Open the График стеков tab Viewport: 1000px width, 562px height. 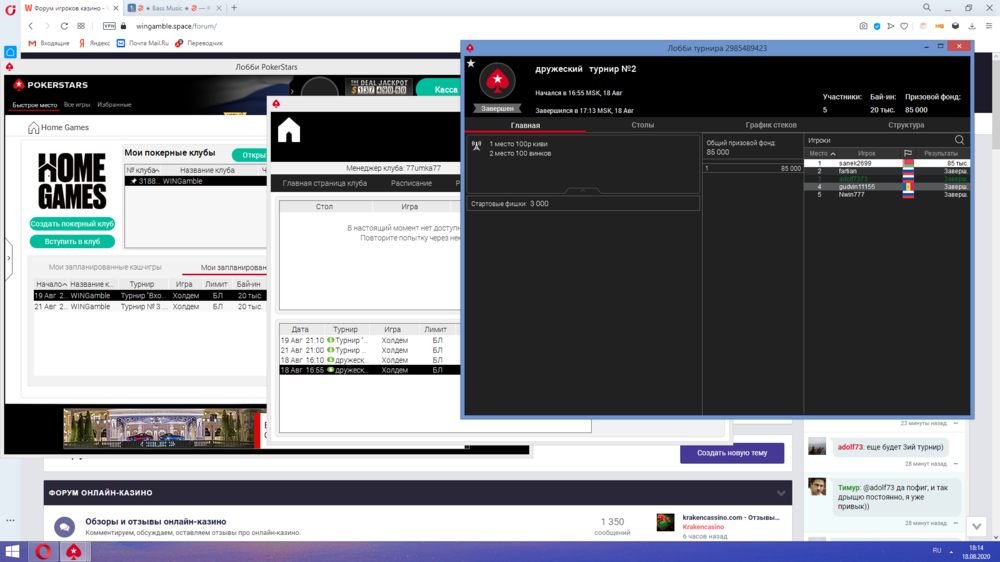coord(771,125)
